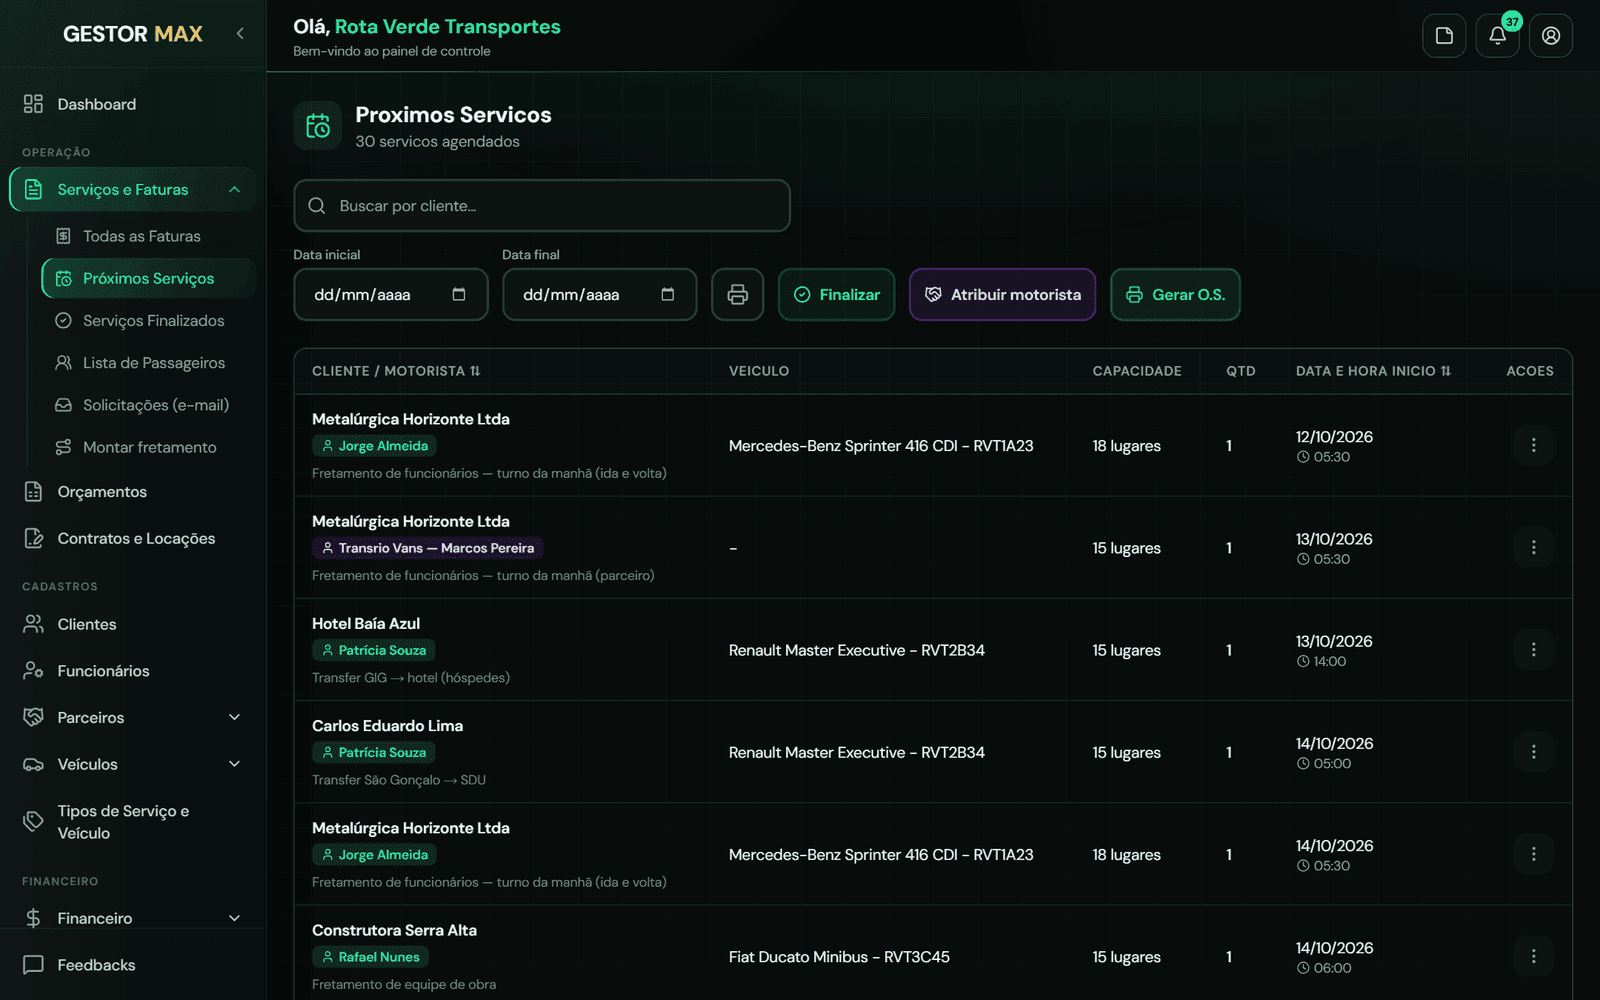Open Clientes page
The width and height of the screenshot is (1600, 1000).
pyautogui.click(x=133, y=624)
